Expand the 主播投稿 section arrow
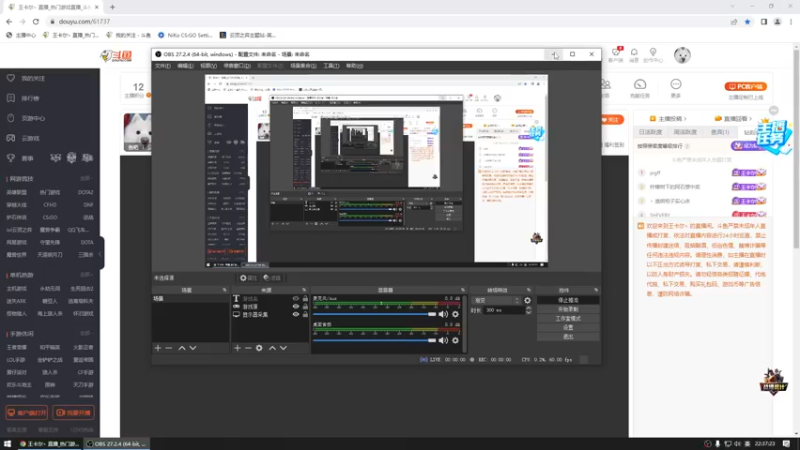Image resolution: width=800 pixels, height=450 pixels. [685, 119]
